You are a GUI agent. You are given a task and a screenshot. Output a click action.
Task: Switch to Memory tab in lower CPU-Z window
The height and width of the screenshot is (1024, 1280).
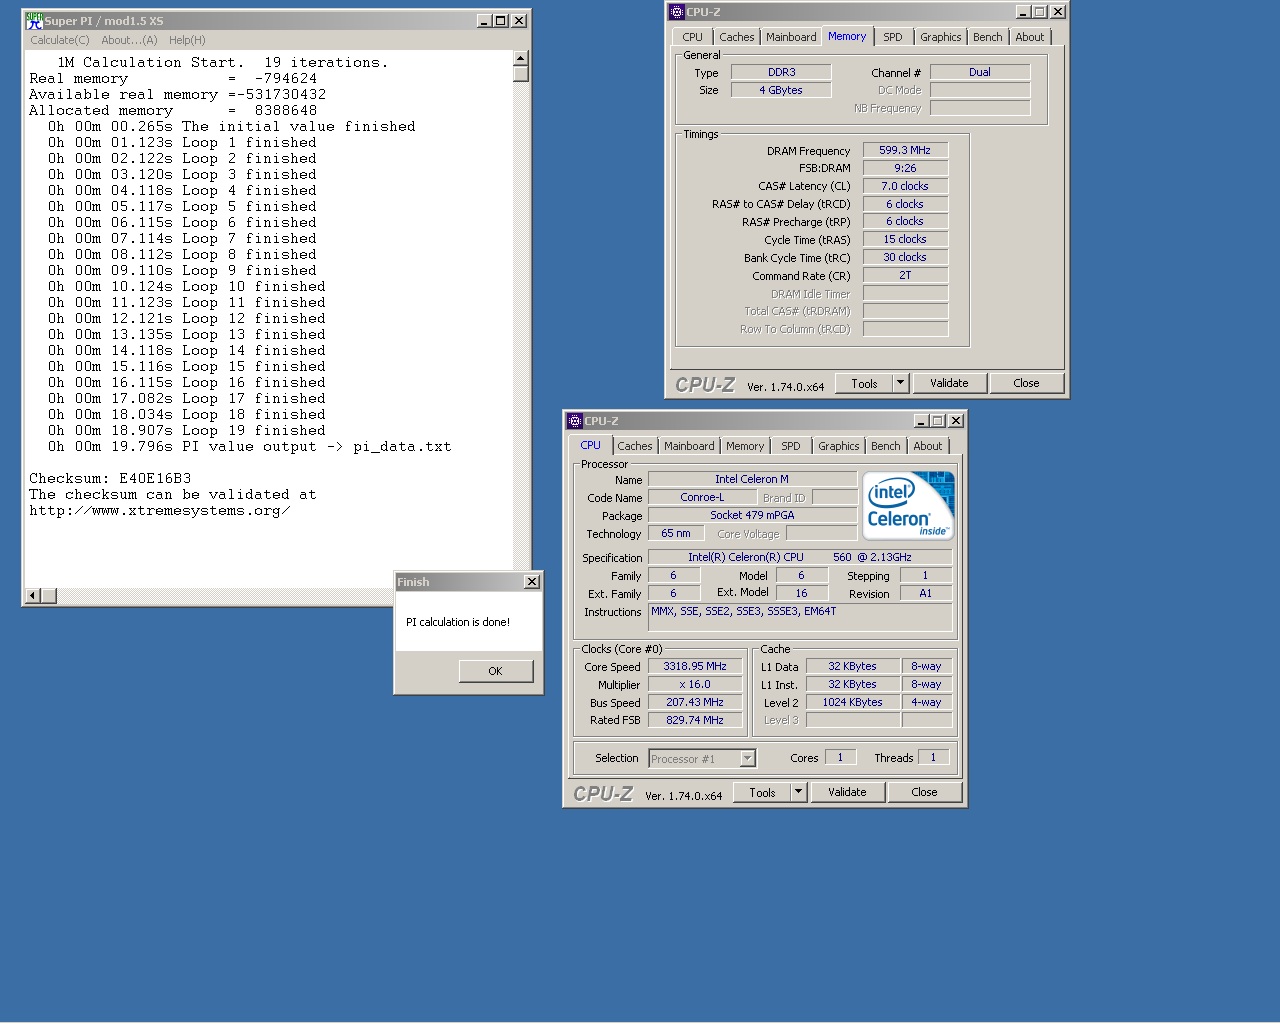pyautogui.click(x=745, y=446)
